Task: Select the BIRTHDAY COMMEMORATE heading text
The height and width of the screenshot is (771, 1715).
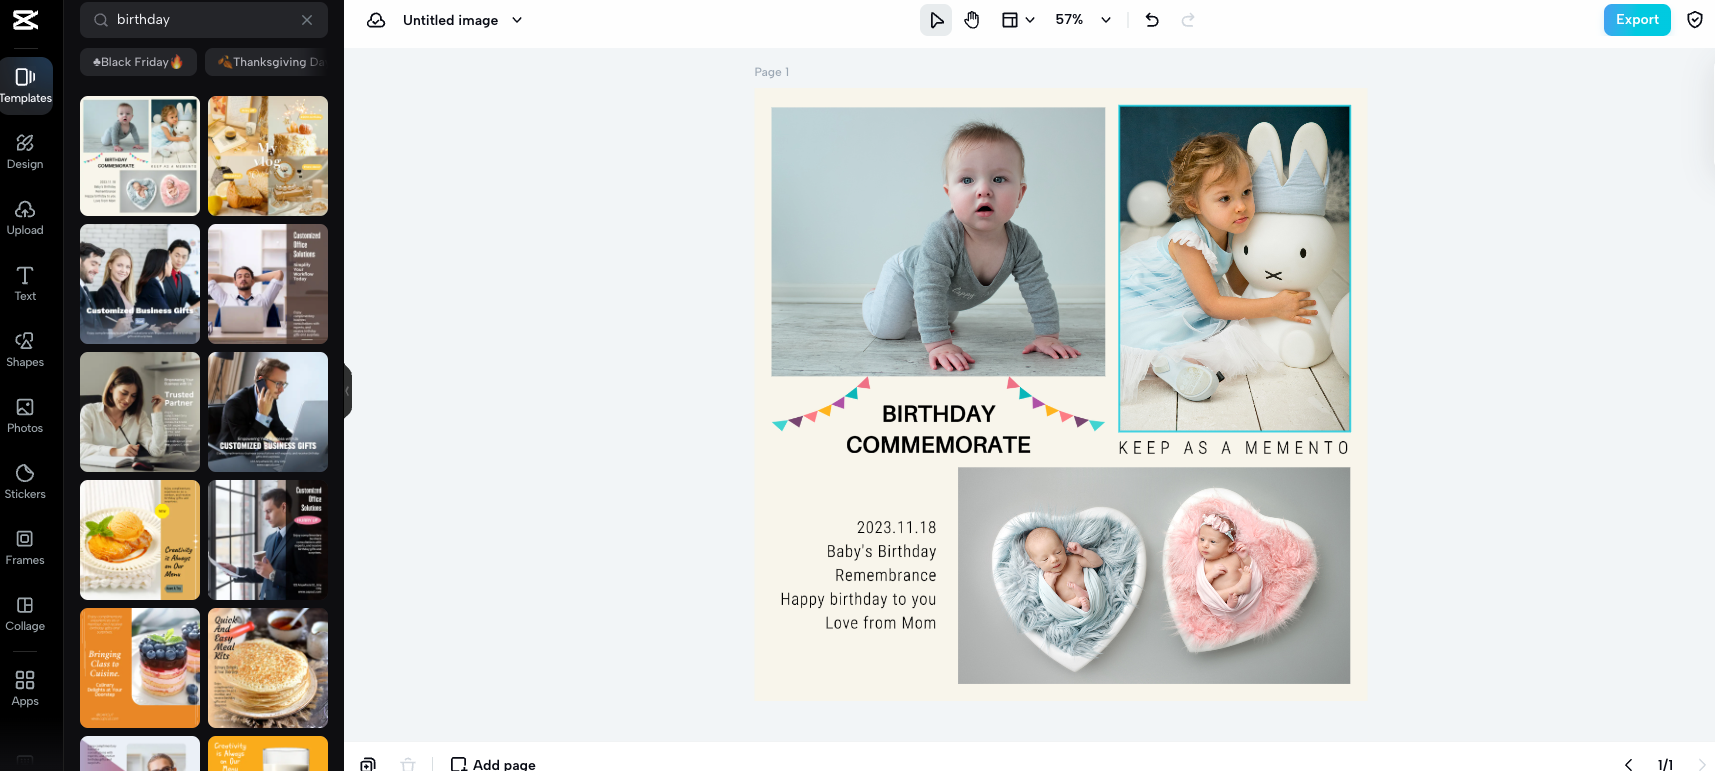Action: pyautogui.click(x=938, y=429)
